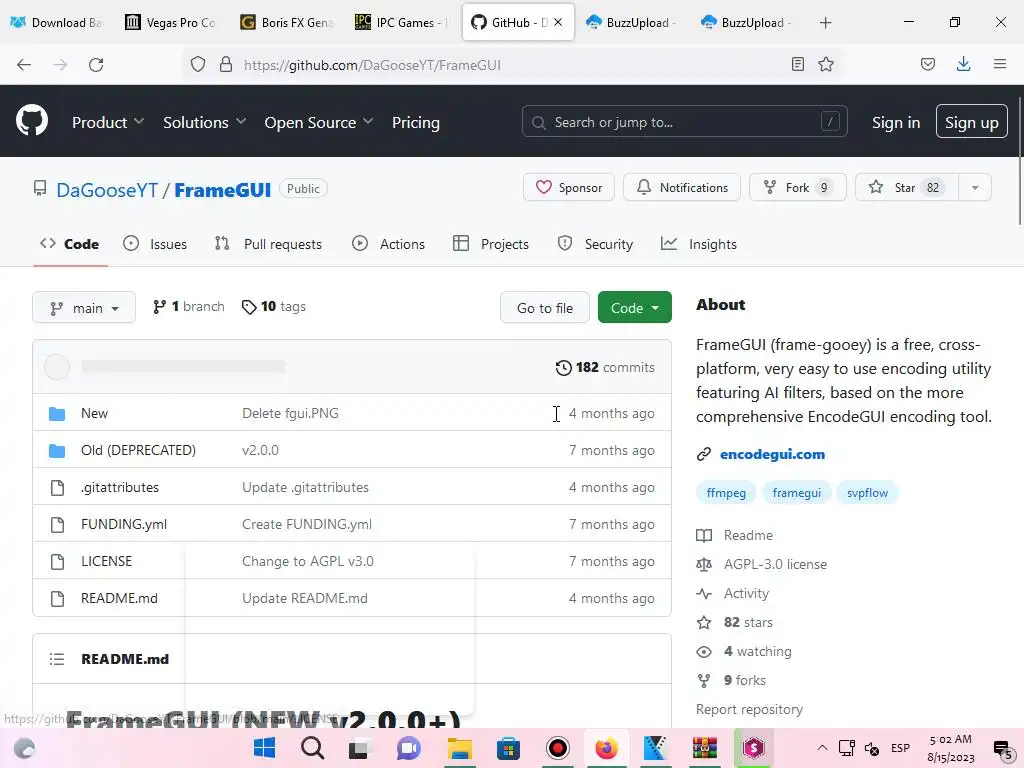Open the green Code dropdown button
The image size is (1024, 768).
pos(635,308)
